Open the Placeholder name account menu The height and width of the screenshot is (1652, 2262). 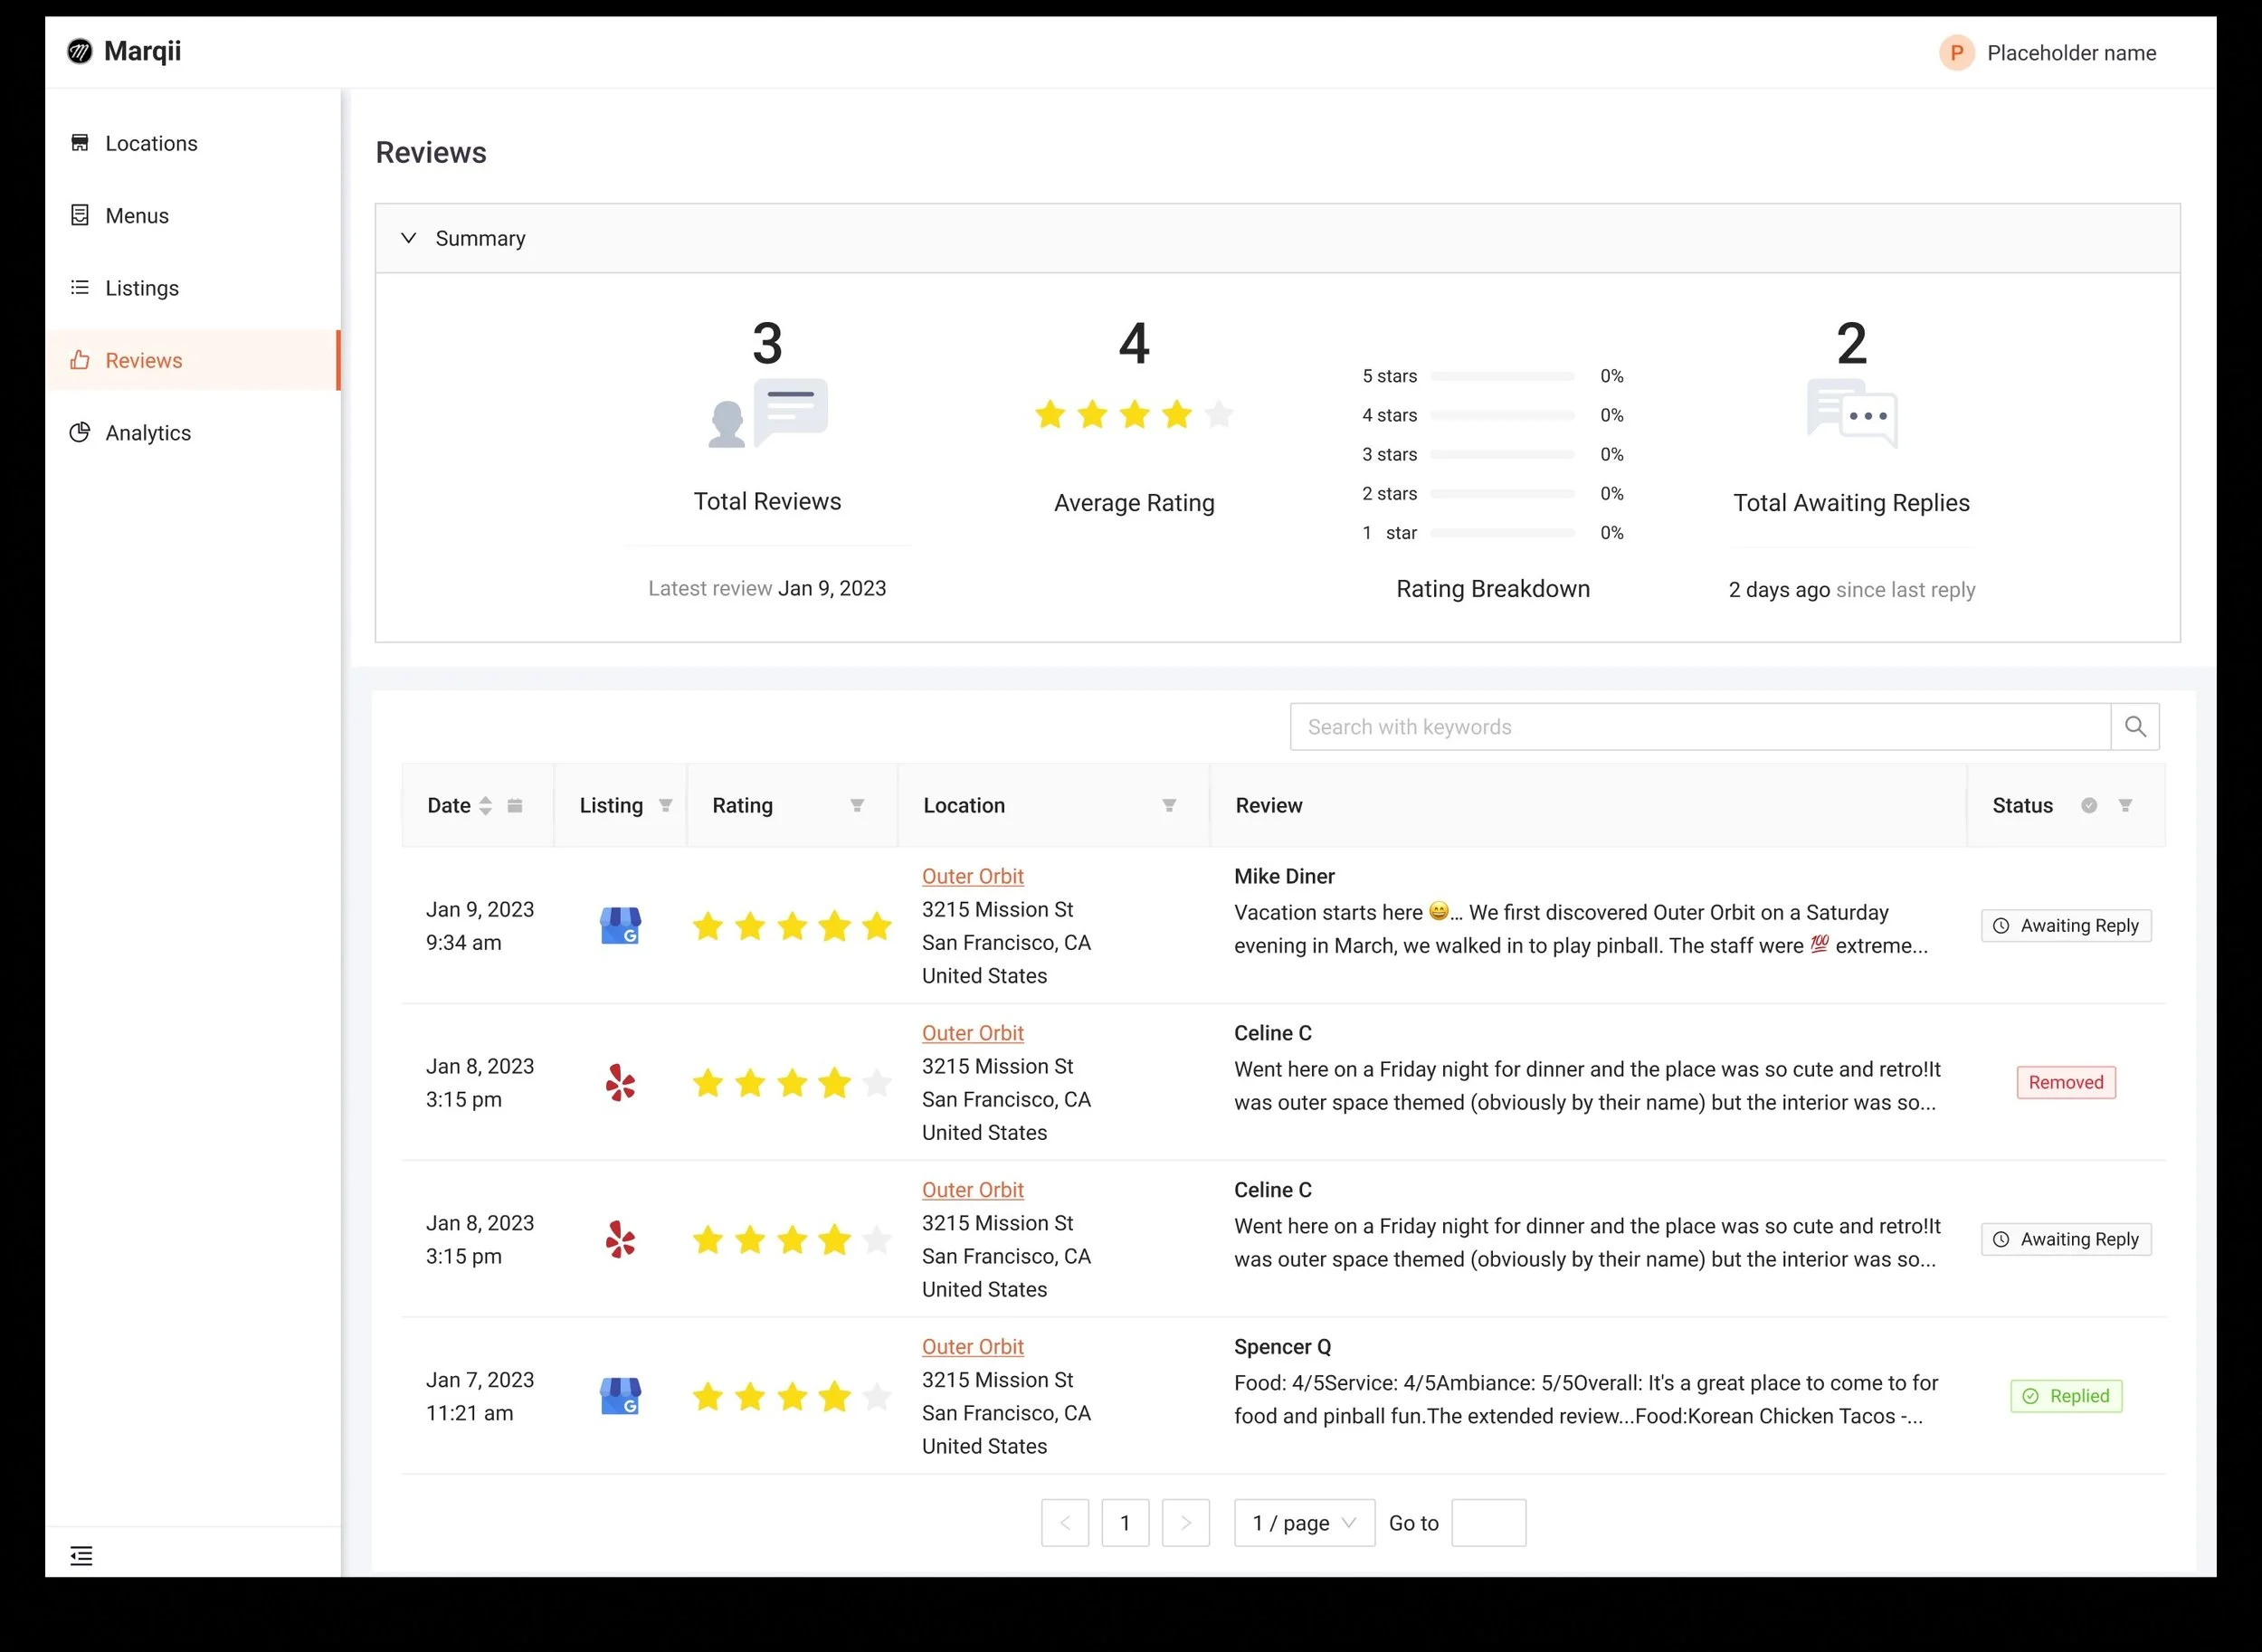click(2049, 53)
